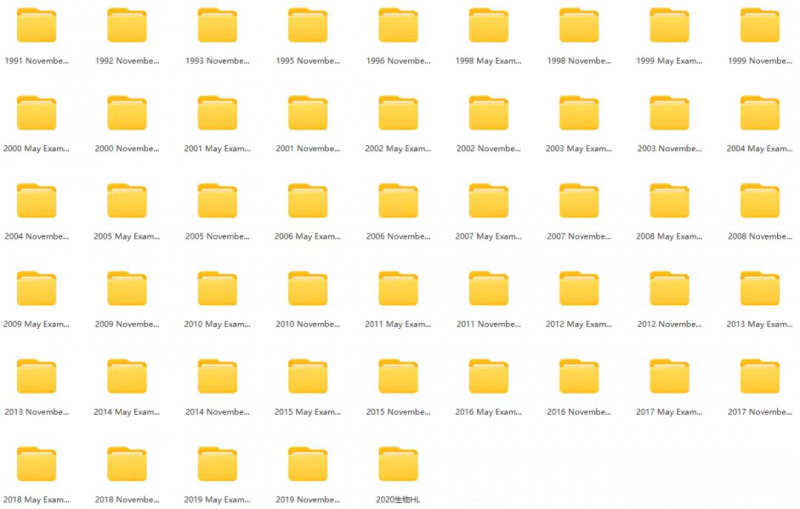Select the 2002 November folder icon
The image size is (800, 509).
point(488,113)
